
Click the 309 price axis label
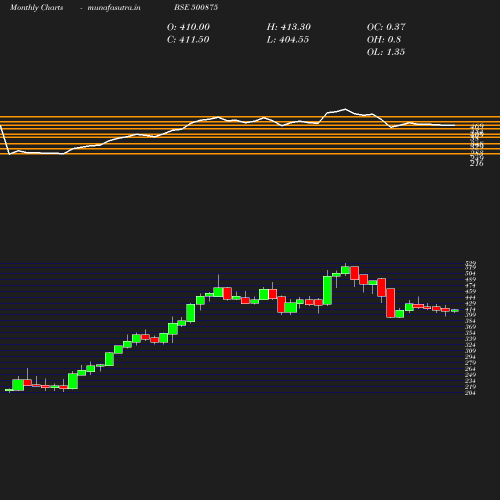tap(470, 351)
